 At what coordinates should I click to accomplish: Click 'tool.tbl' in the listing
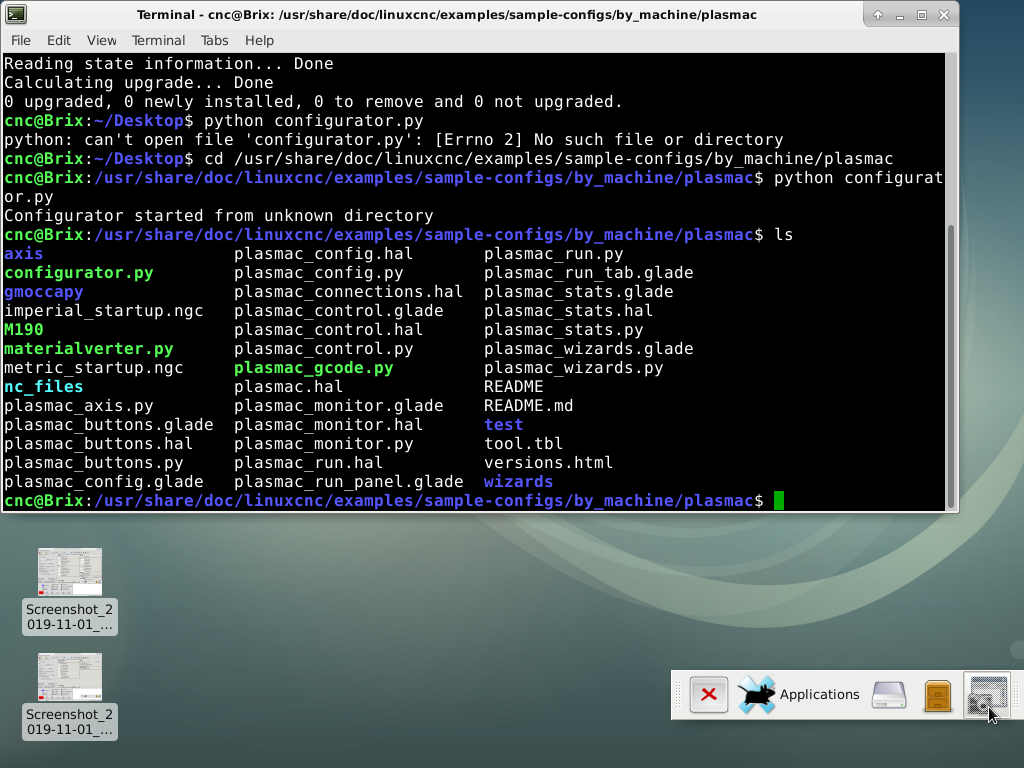524,443
